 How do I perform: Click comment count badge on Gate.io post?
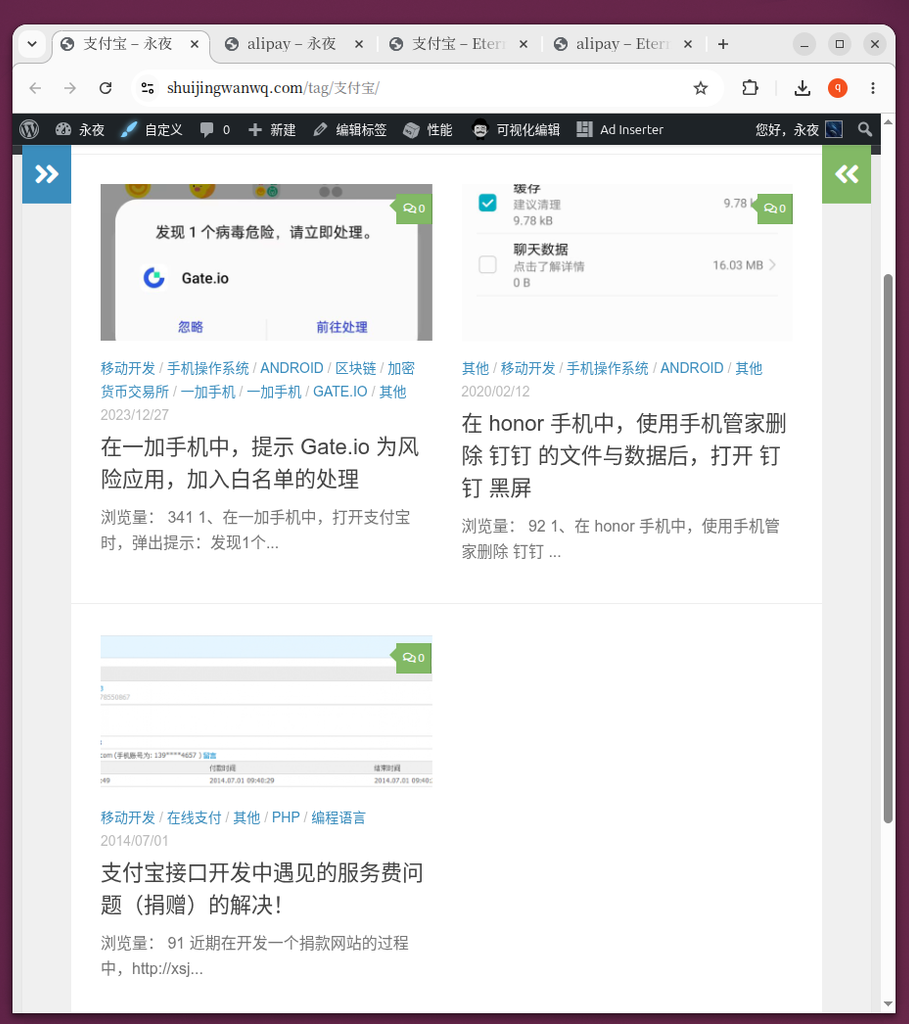pyautogui.click(x=413, y=208)
